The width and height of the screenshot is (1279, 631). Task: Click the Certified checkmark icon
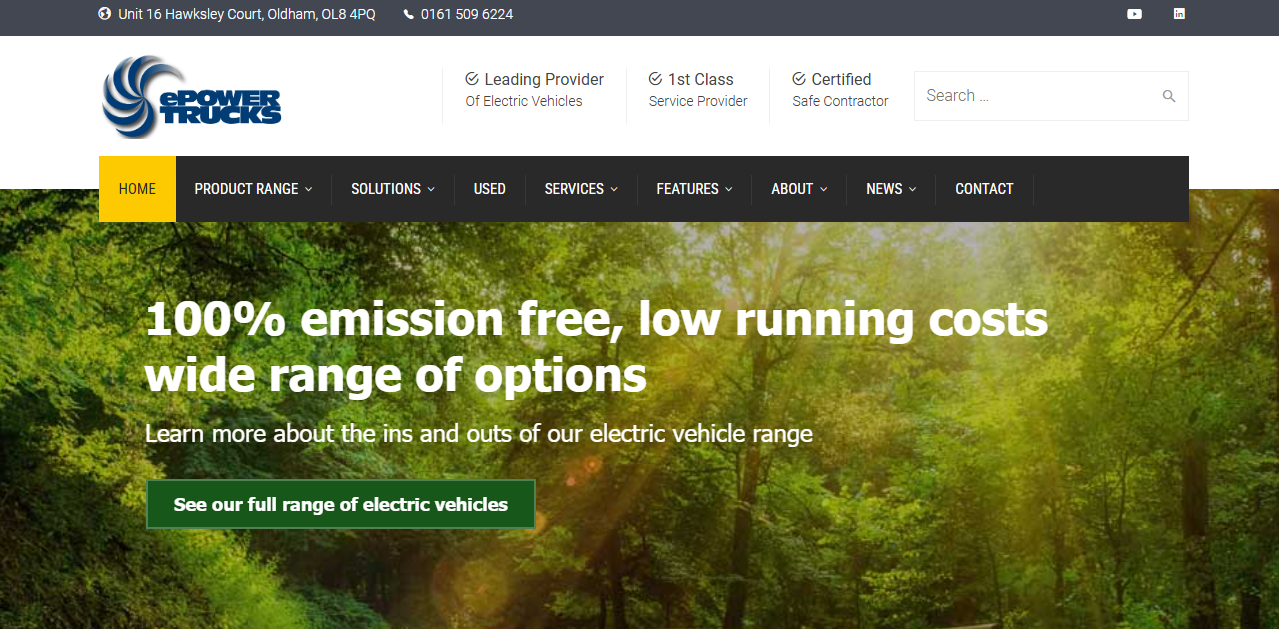coord(799,79)
